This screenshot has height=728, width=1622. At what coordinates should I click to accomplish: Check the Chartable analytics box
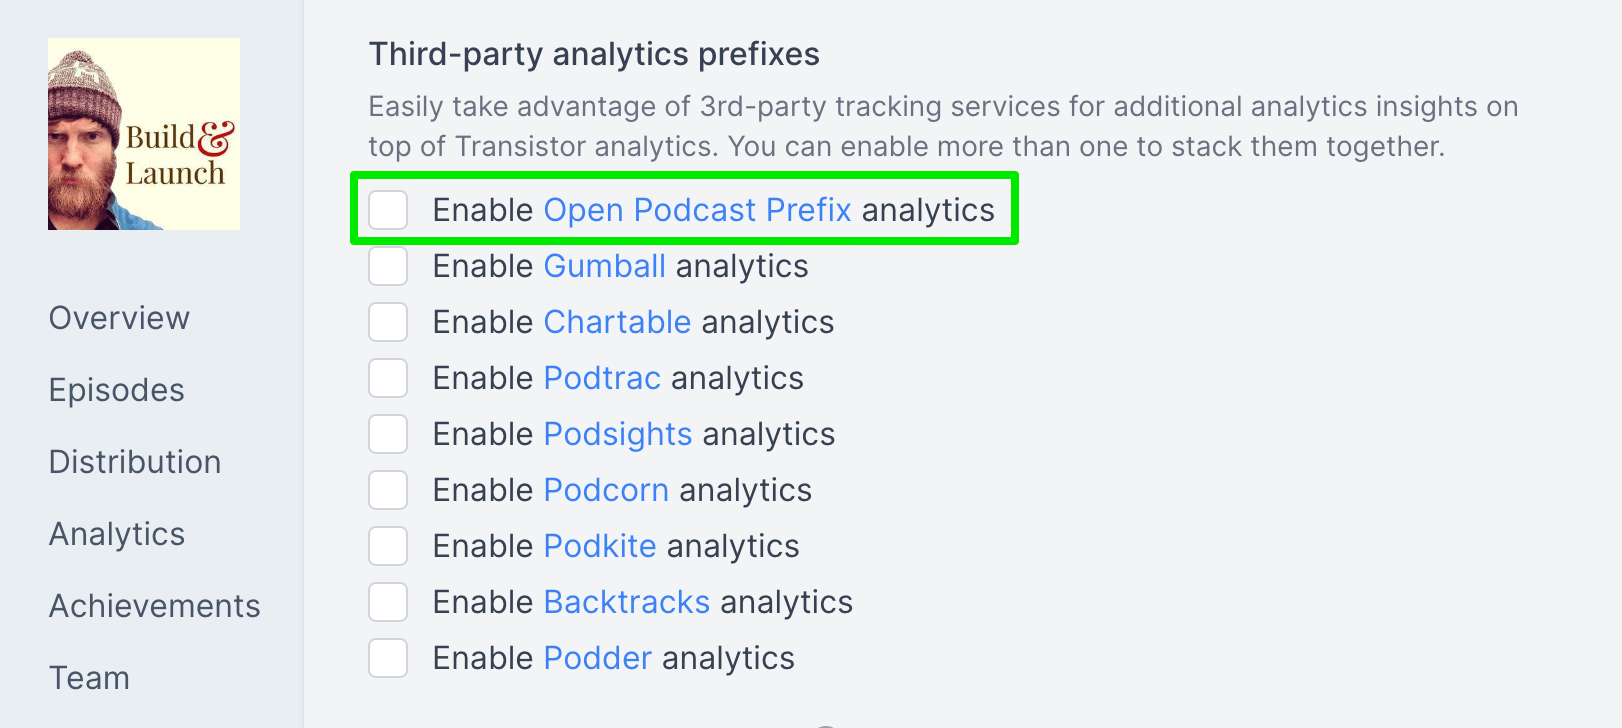tap(388, 322)
